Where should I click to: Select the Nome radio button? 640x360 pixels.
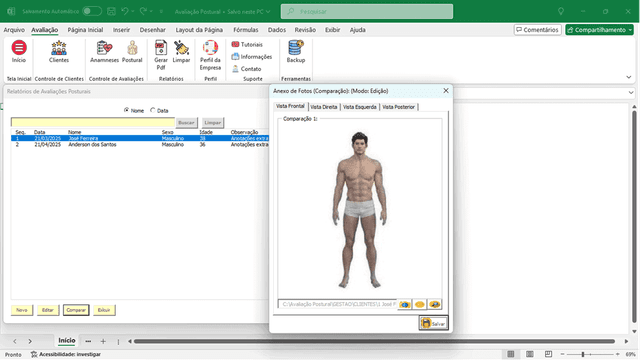coord(127,110)
